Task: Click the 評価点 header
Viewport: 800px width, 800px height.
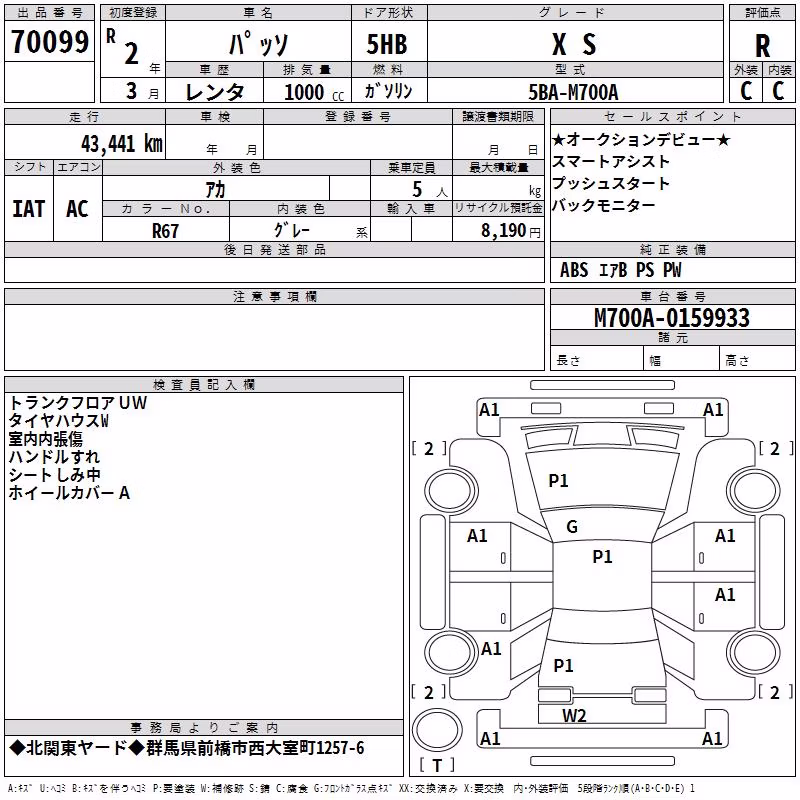Action: [x=762, y=13]
